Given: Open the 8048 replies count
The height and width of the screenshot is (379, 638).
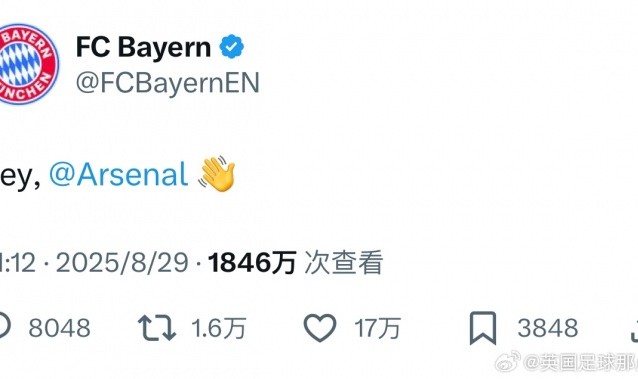Looking at the screenshot, I should [59, 328].
